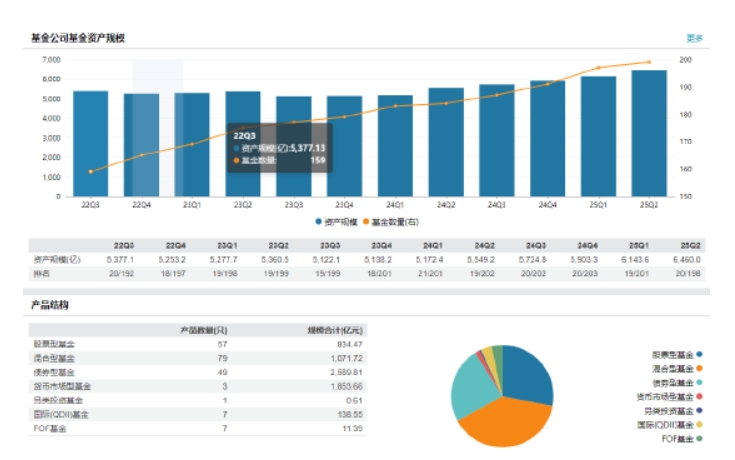Click the 国际(QDII)基金 legend marker
Viewport: 735px width, 460px height.
[x=699, y=424]
